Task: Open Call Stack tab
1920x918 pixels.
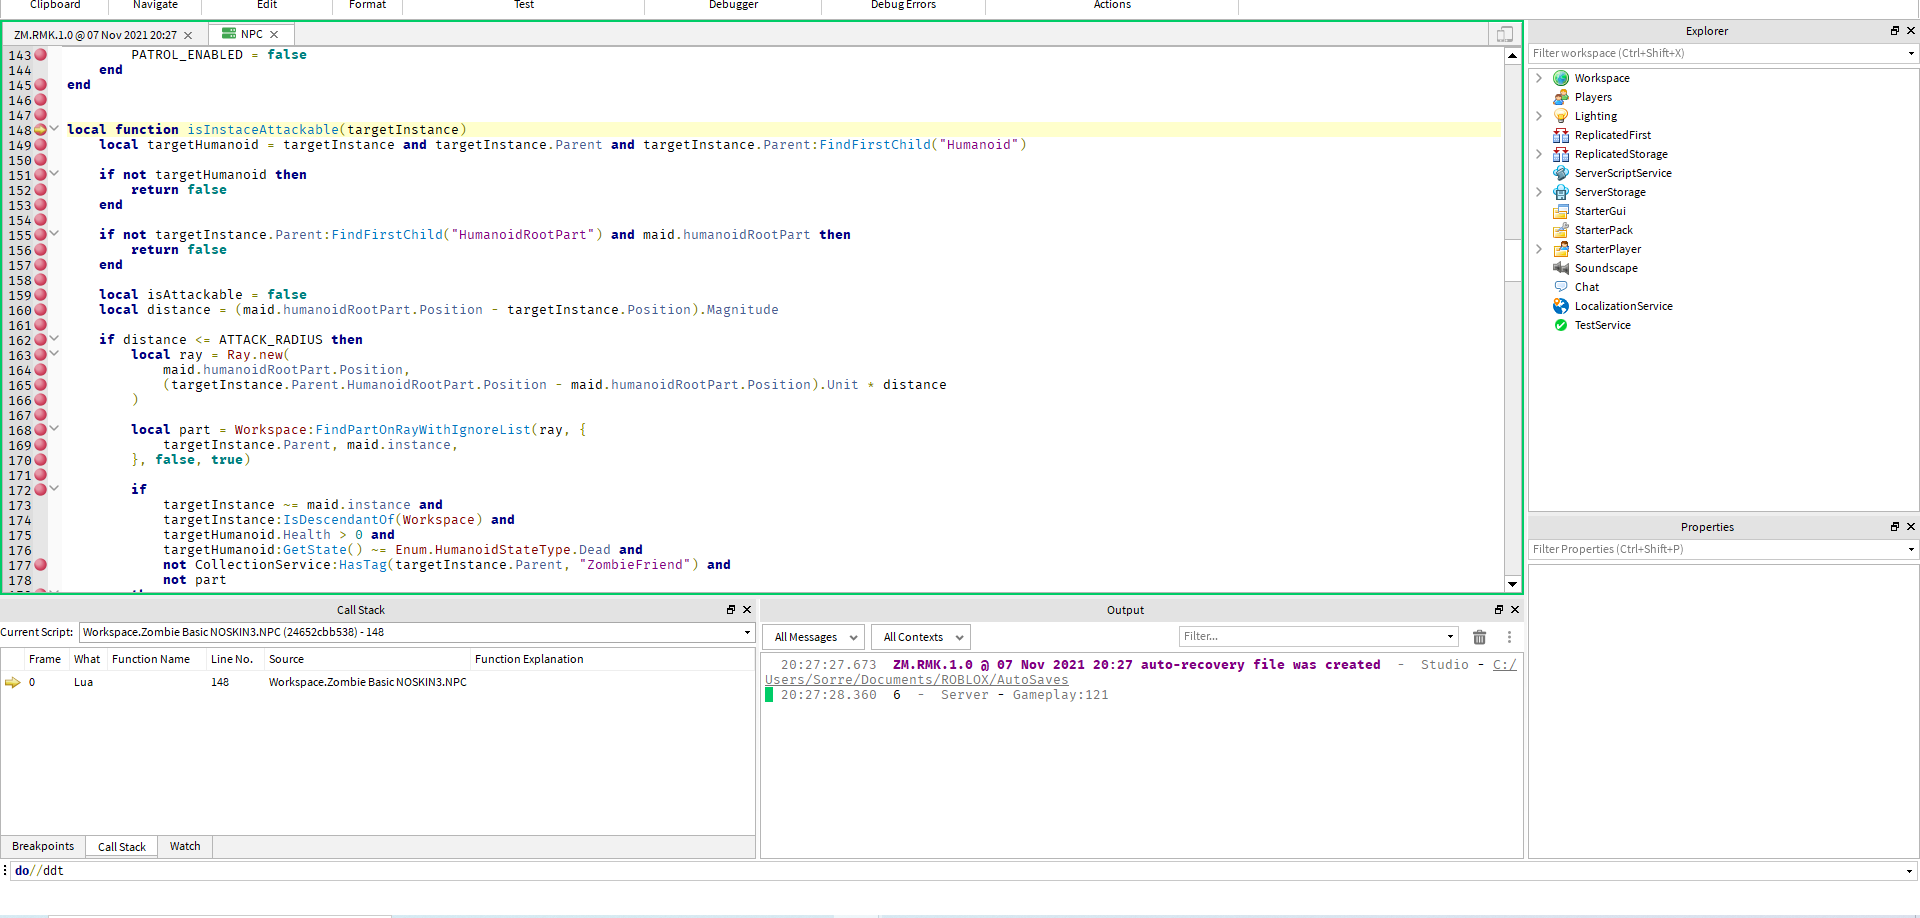Action: (x=122, y=847)
